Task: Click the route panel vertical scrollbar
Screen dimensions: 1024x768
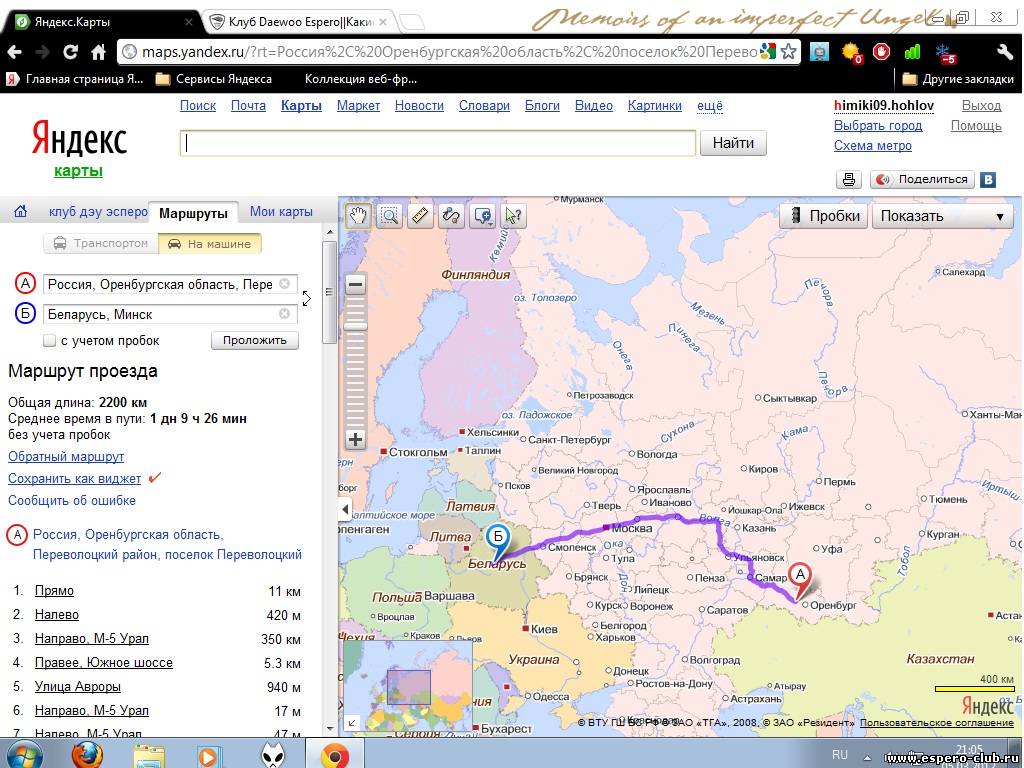Action: (329, 293)
